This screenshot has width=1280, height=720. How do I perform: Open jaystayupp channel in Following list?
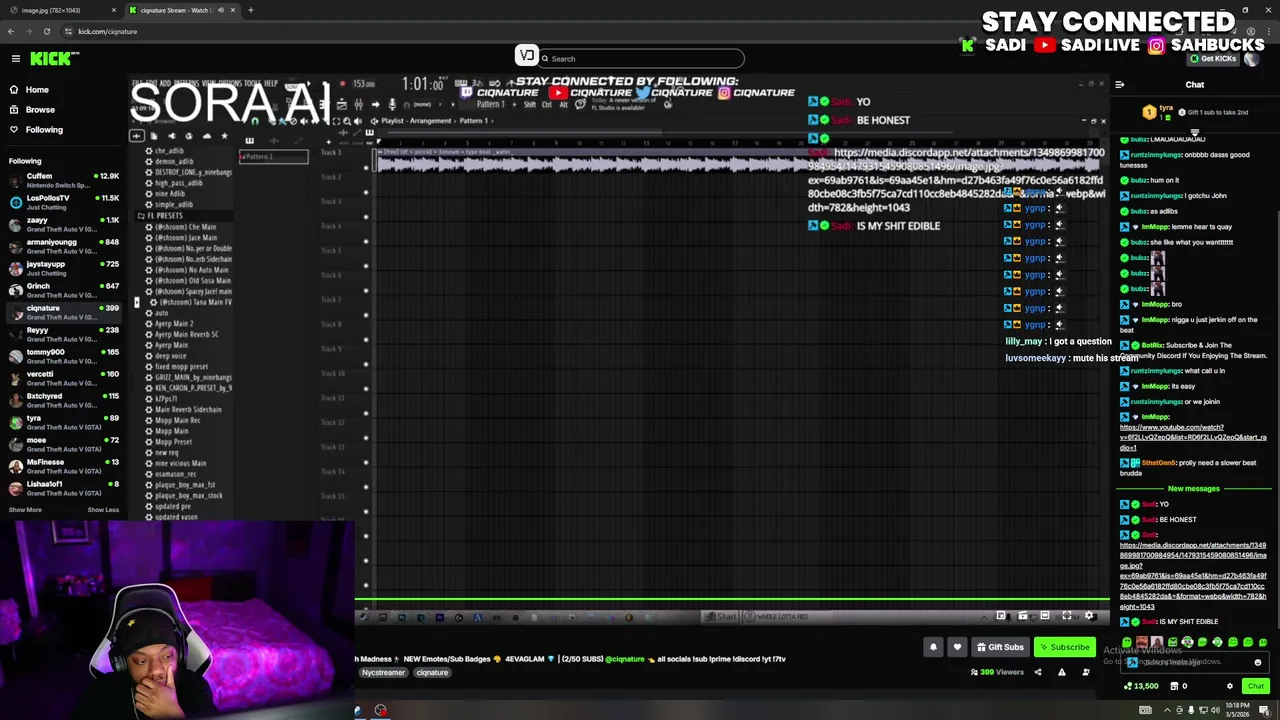pos(62,268)
